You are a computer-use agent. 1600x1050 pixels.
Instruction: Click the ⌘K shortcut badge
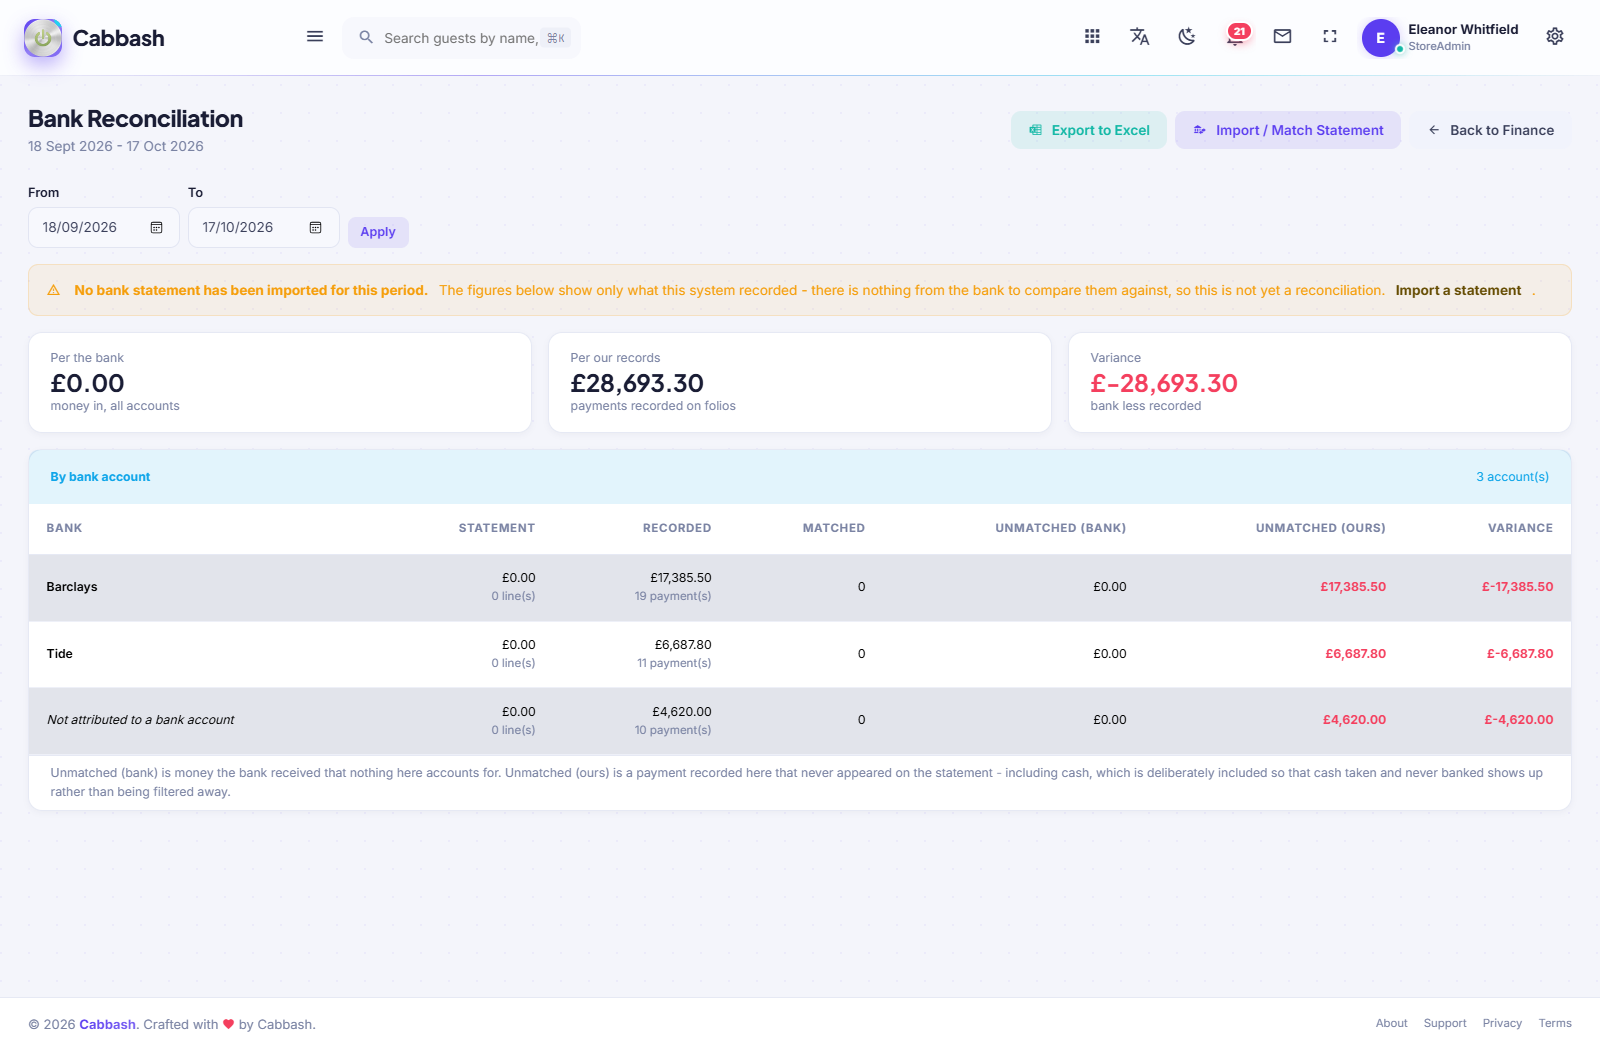[557, 38]
